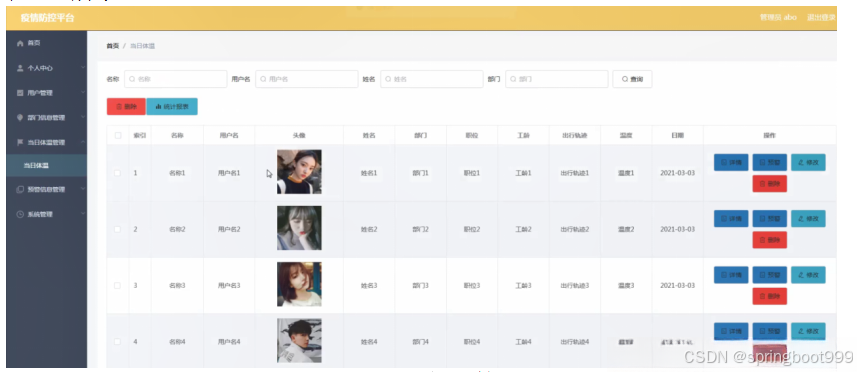Select the 出行轨迹1 cell

[x=574, y=173]
